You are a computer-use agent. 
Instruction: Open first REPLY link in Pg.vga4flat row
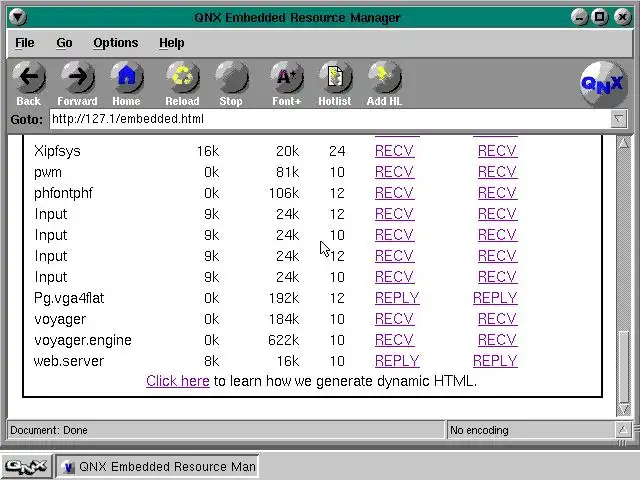(x=397, y=298)
